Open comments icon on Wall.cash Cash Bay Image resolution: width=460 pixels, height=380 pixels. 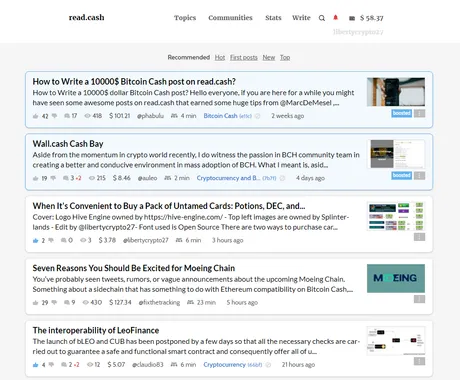66,178
